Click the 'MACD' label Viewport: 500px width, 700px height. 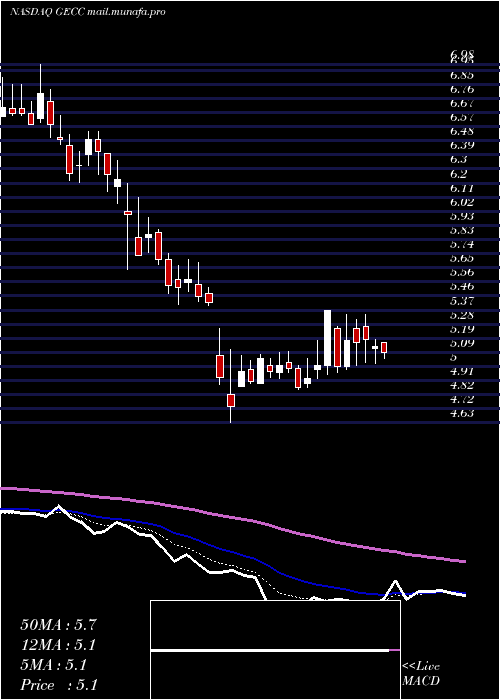pos(421,681)
